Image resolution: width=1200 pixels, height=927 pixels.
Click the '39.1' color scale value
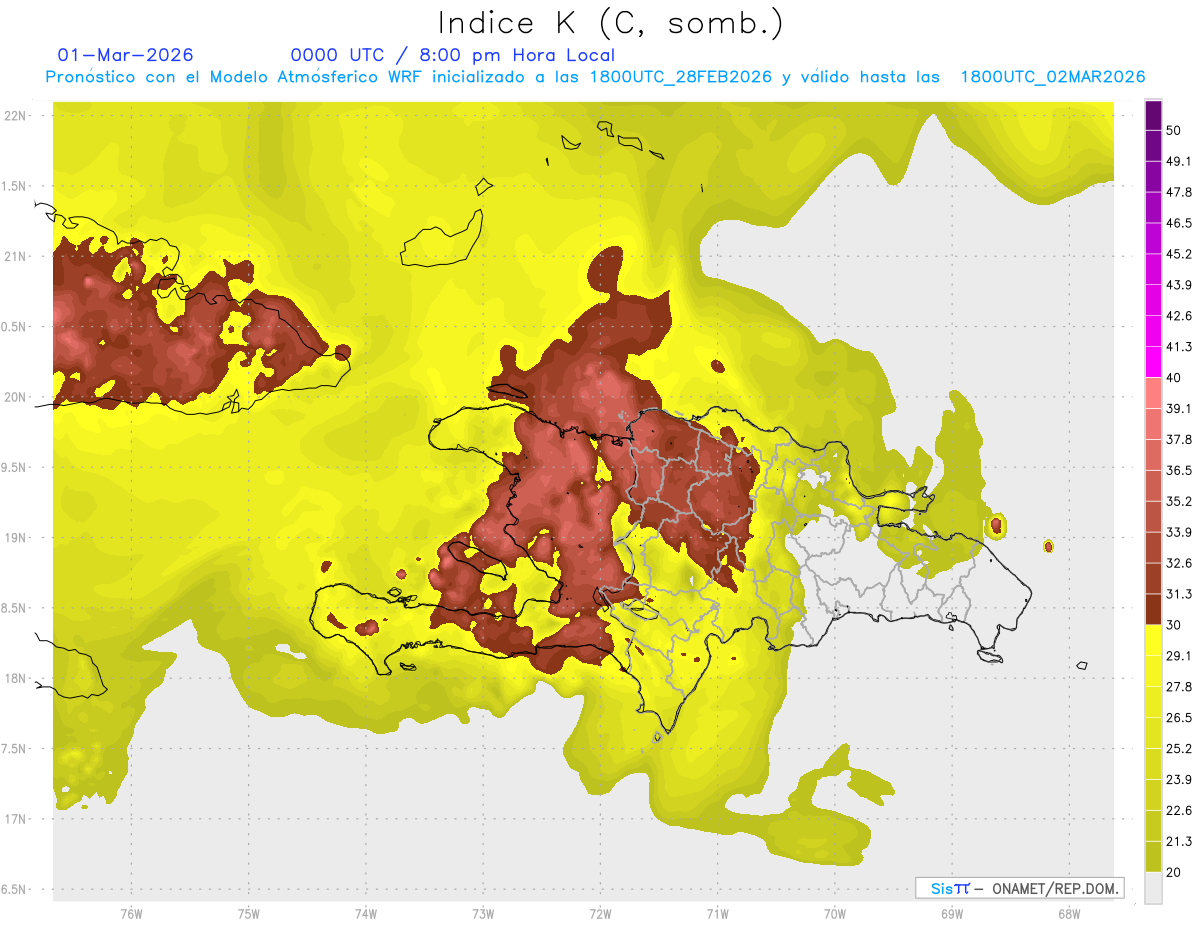(x=1179, y=409)
